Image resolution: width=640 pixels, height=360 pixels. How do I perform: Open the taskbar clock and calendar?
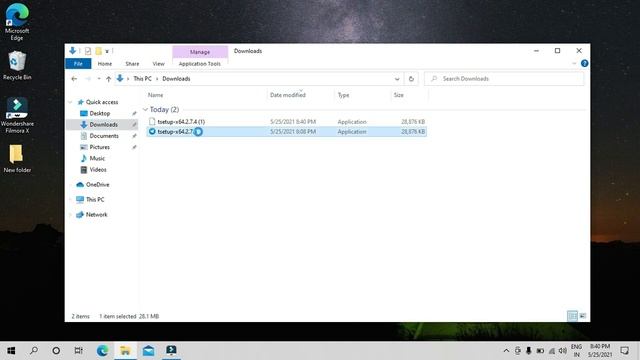(x=600, y=351)
